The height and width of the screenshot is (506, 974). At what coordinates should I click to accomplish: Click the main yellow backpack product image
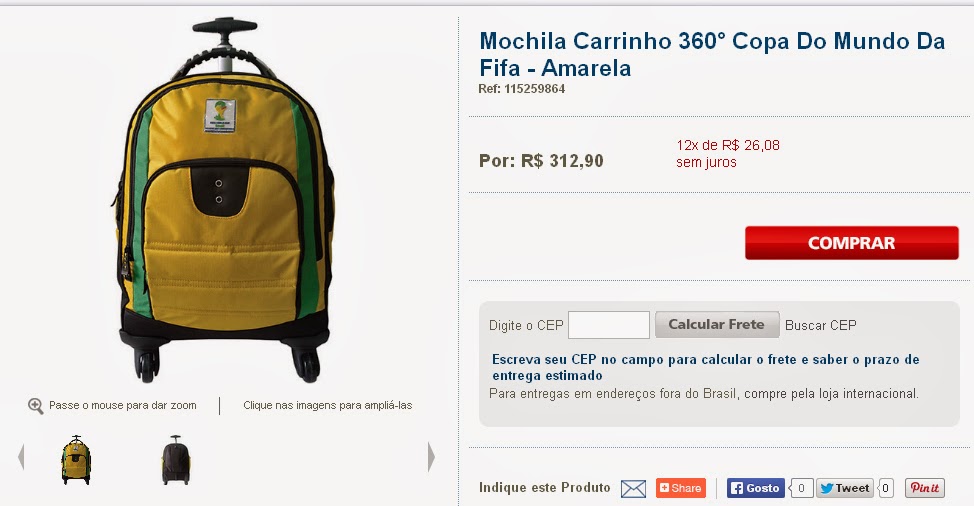[224, 201]
